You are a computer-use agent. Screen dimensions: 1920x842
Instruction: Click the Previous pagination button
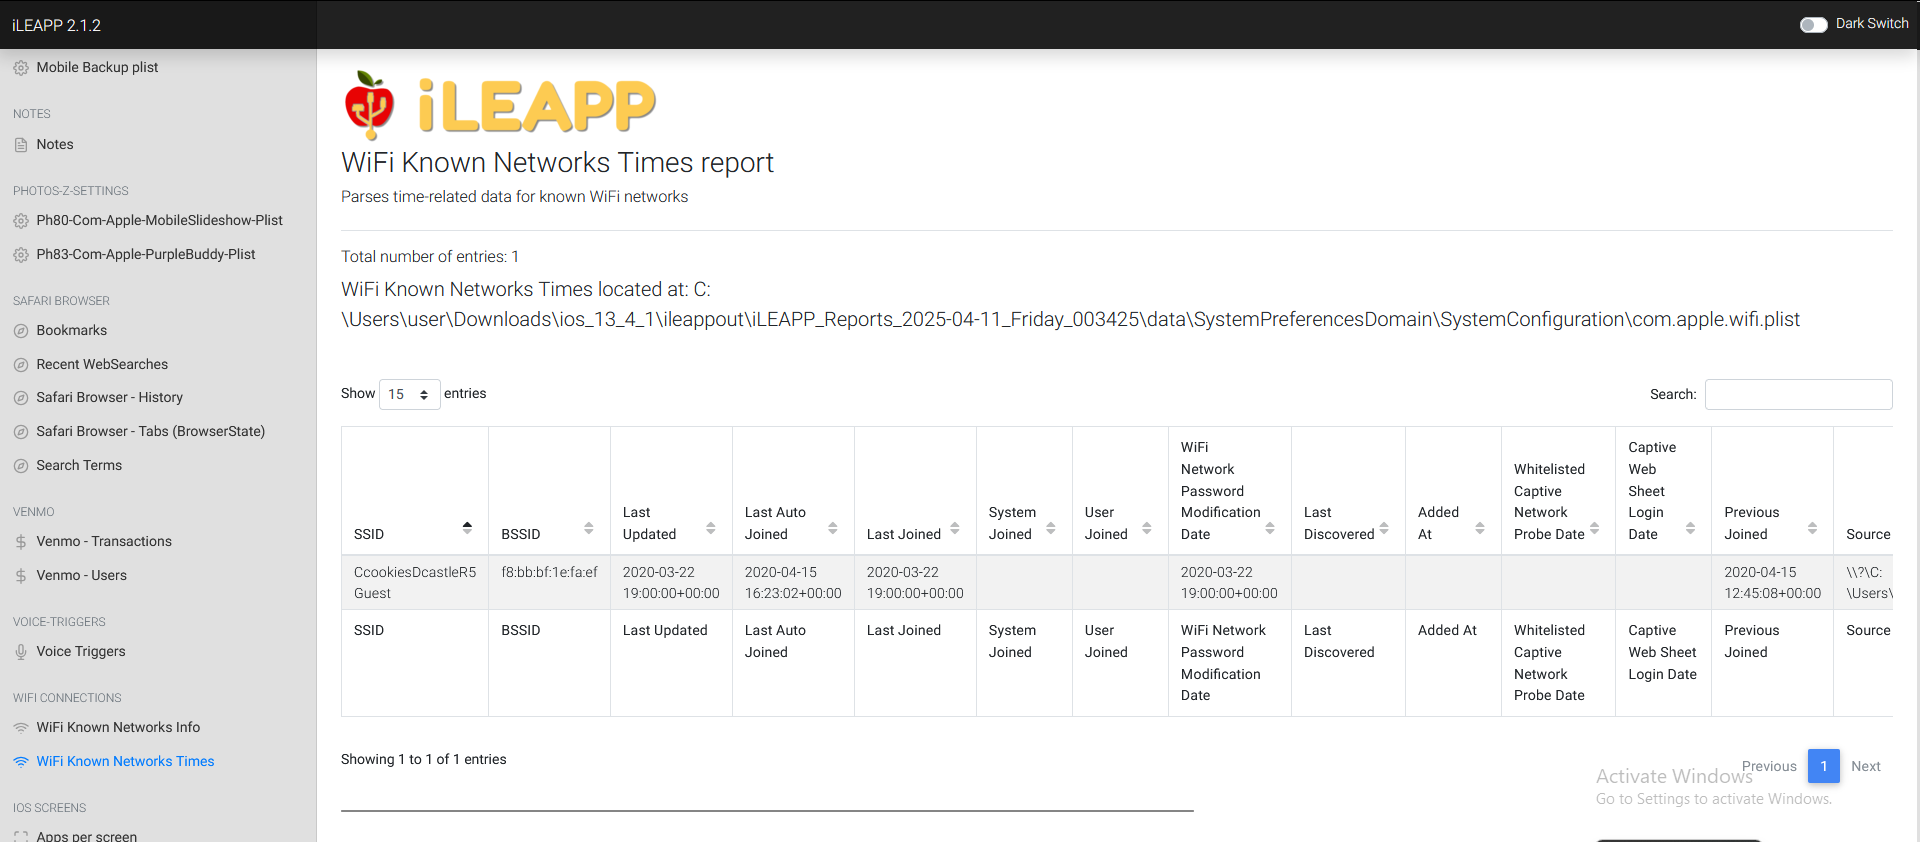pyautogui.click(x=1769, y=767)
